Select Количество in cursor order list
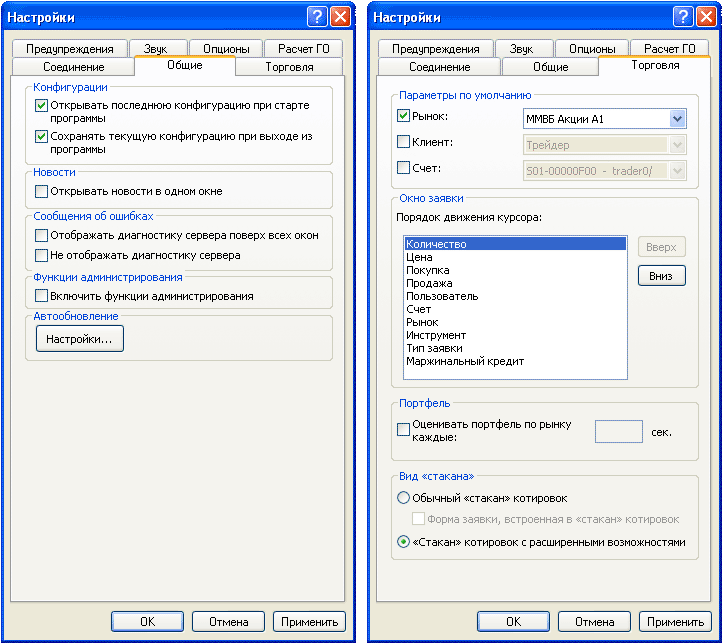723x644 pixels. [515, 244]
